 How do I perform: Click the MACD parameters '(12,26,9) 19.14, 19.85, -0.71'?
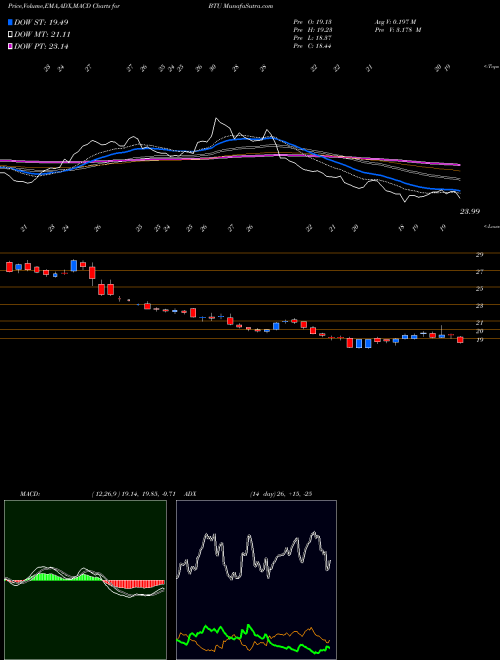click(x=136, y=494)
